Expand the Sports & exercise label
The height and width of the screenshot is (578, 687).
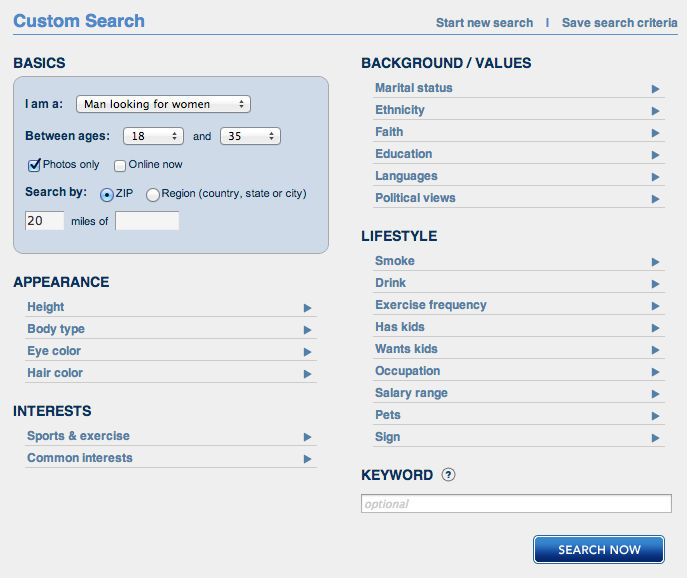78,436
